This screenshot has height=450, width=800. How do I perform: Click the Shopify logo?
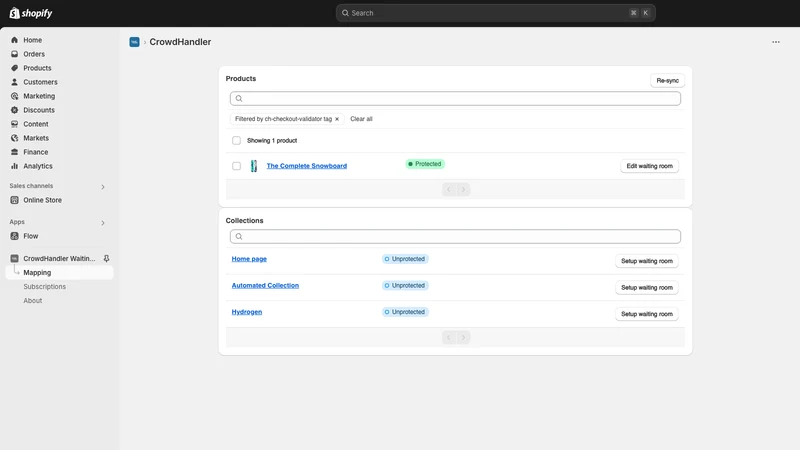point(31,13)
